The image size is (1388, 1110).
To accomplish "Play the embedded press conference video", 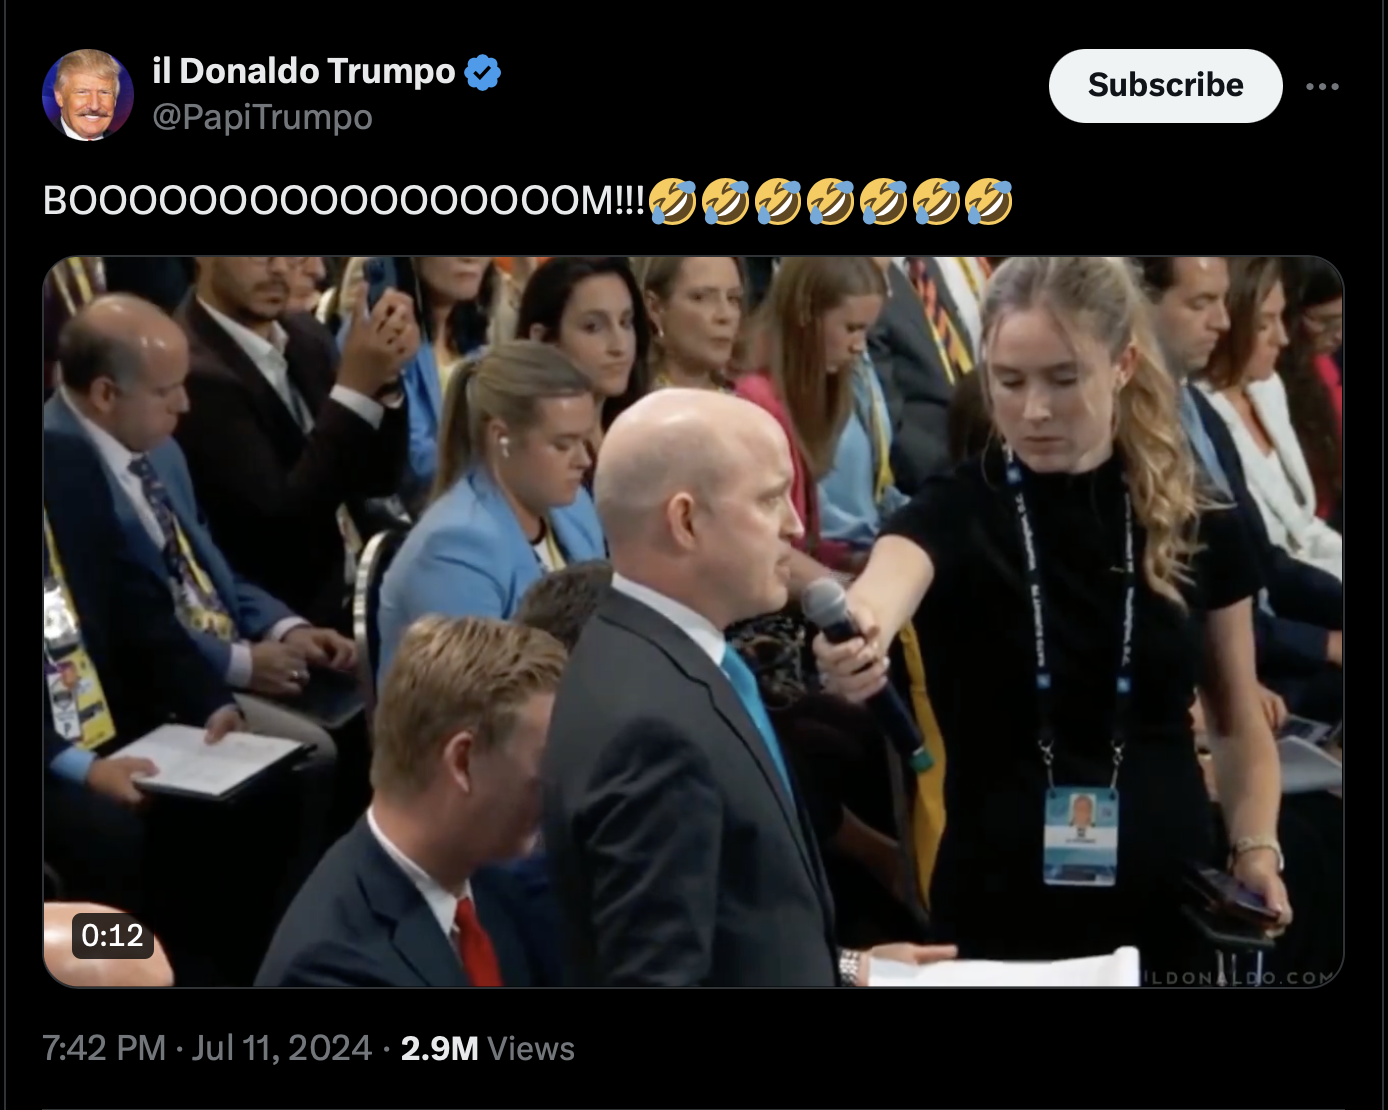I will click(693, 622).
